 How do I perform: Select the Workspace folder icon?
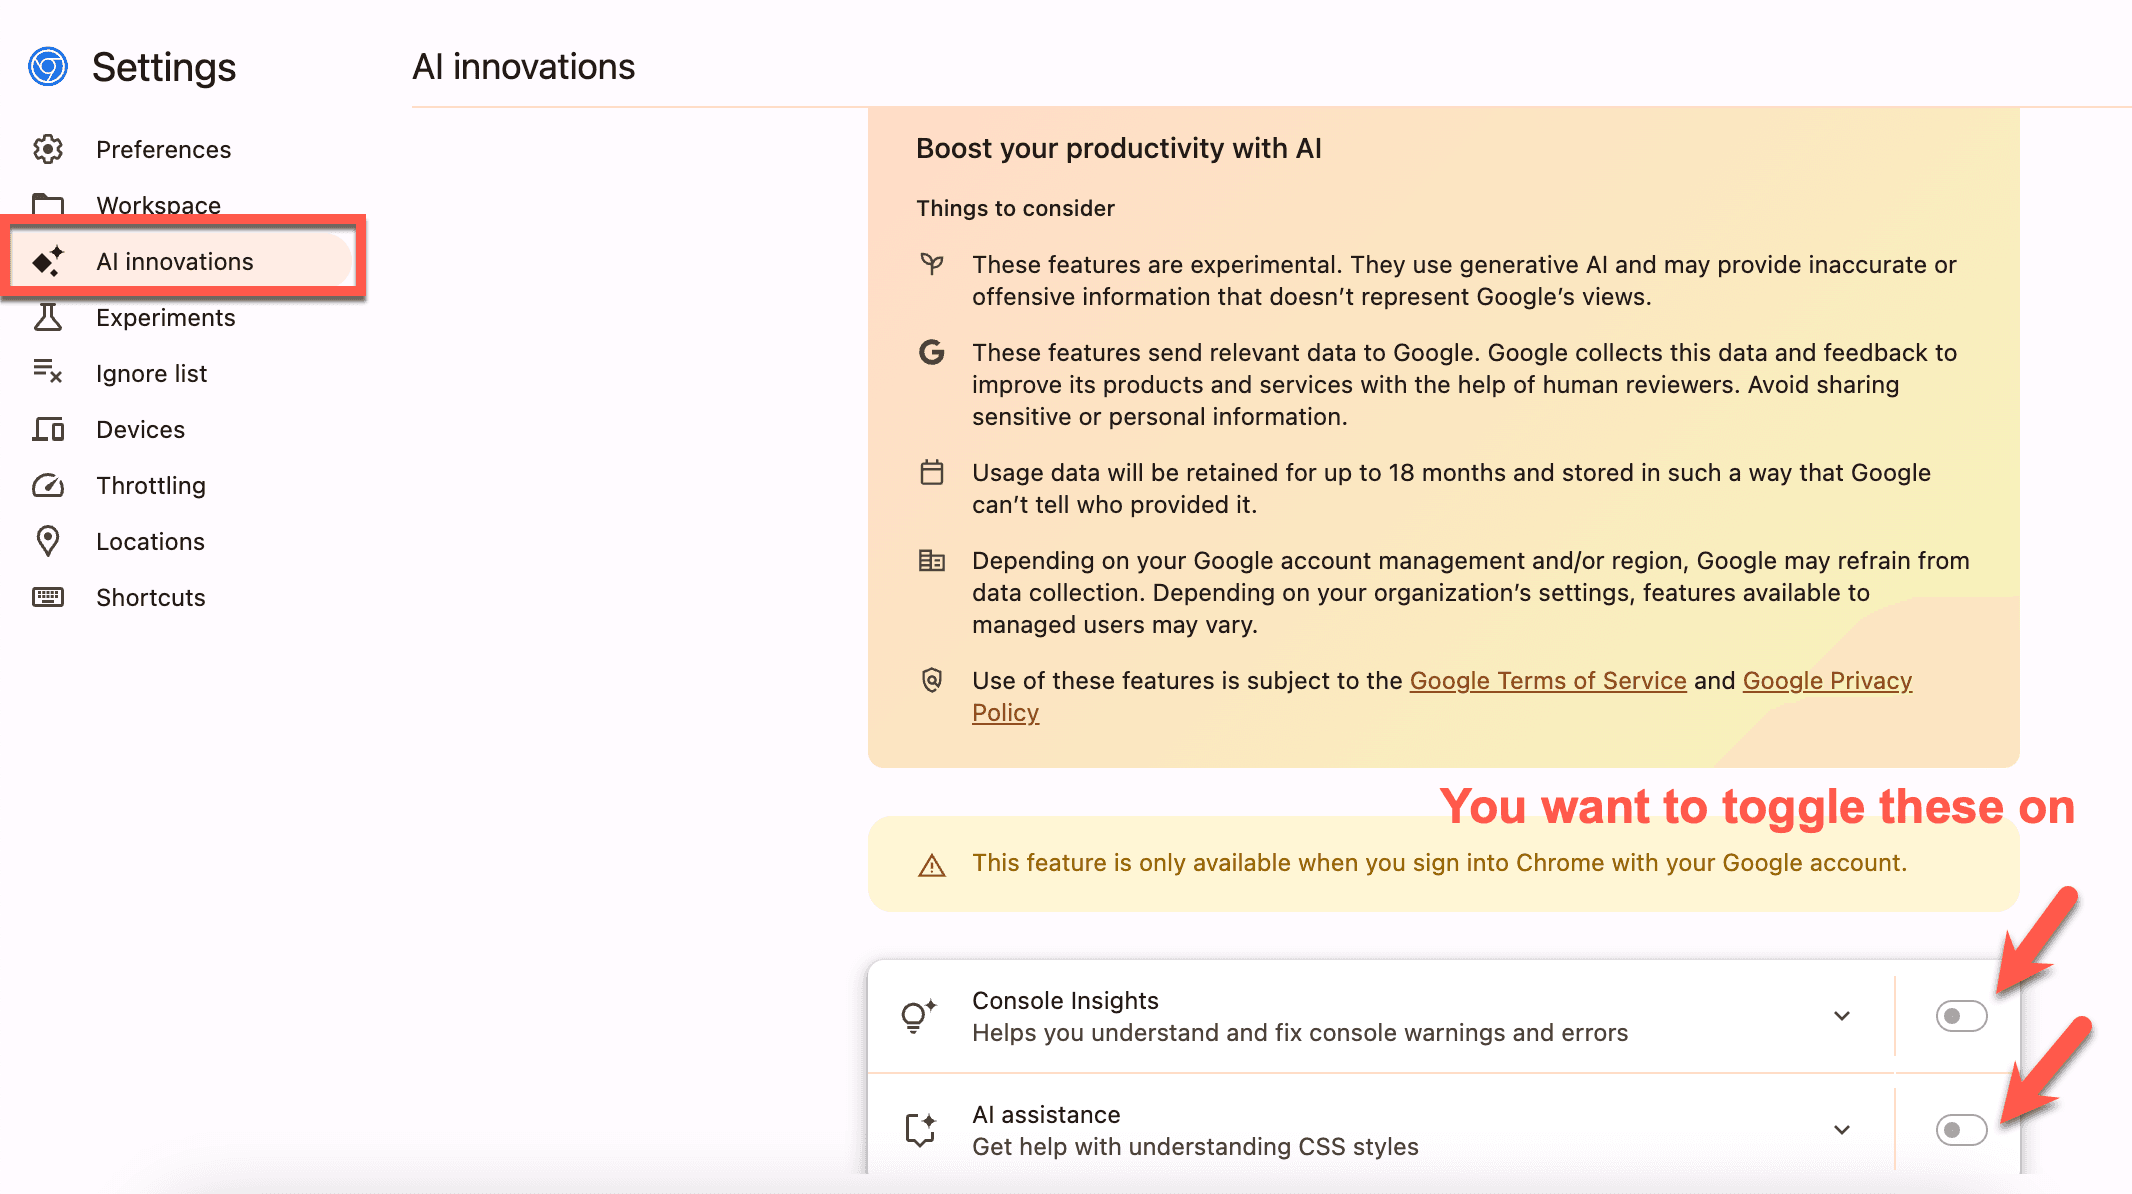coord(47,204)
